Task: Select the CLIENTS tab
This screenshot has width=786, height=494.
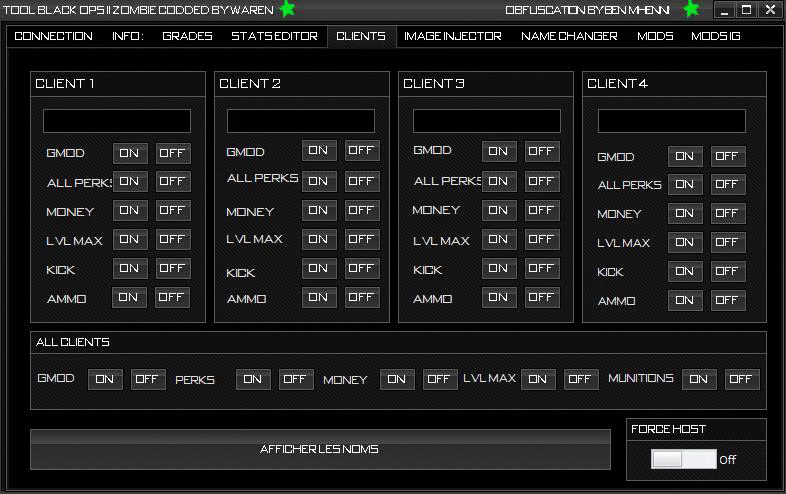Action: point(361,36)
